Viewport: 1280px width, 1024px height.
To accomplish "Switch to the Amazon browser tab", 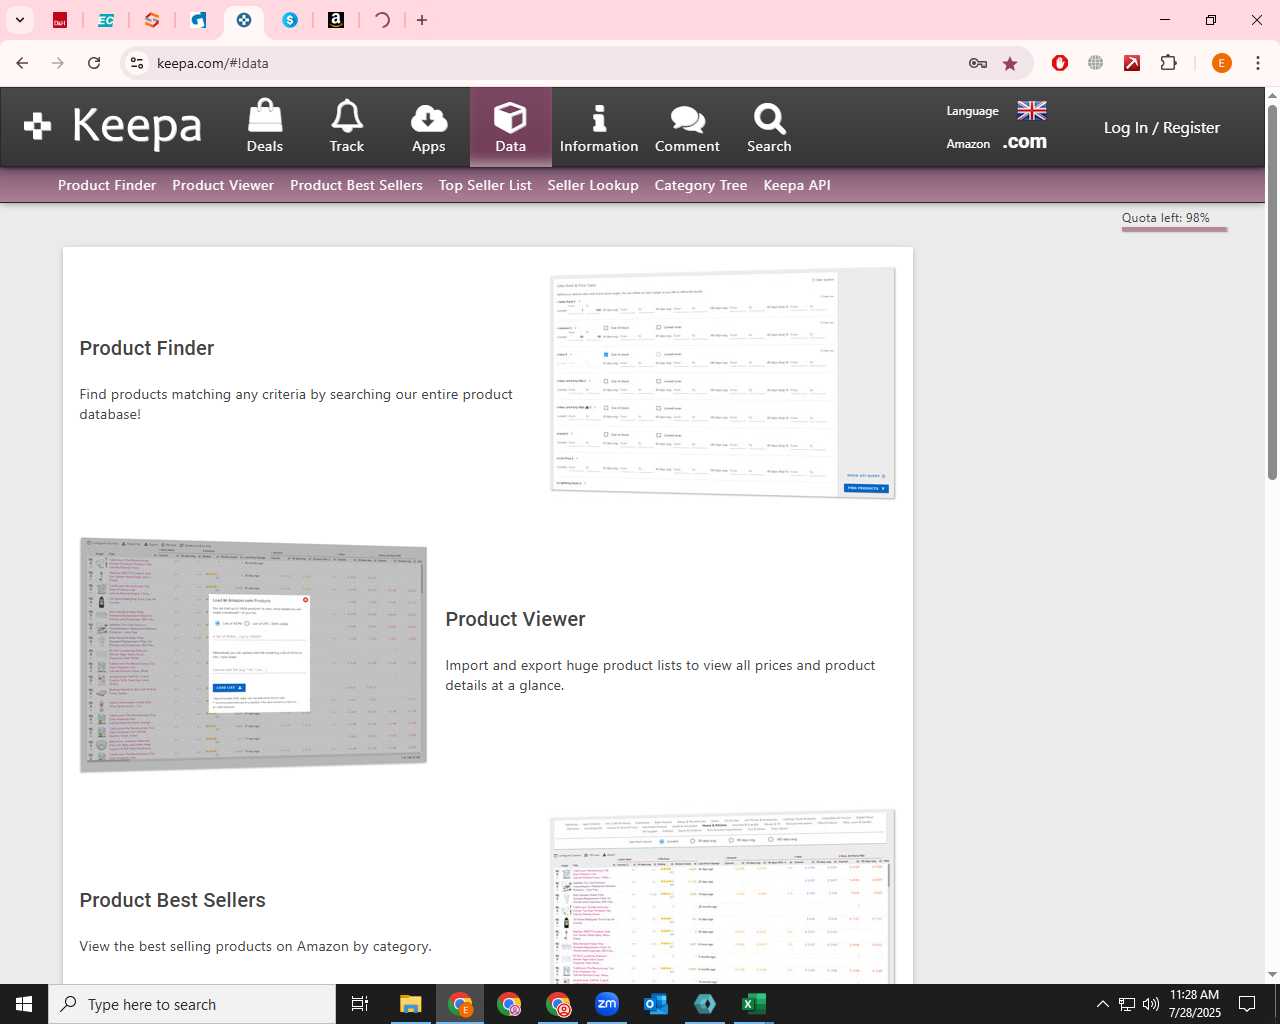I will point(336,20).
